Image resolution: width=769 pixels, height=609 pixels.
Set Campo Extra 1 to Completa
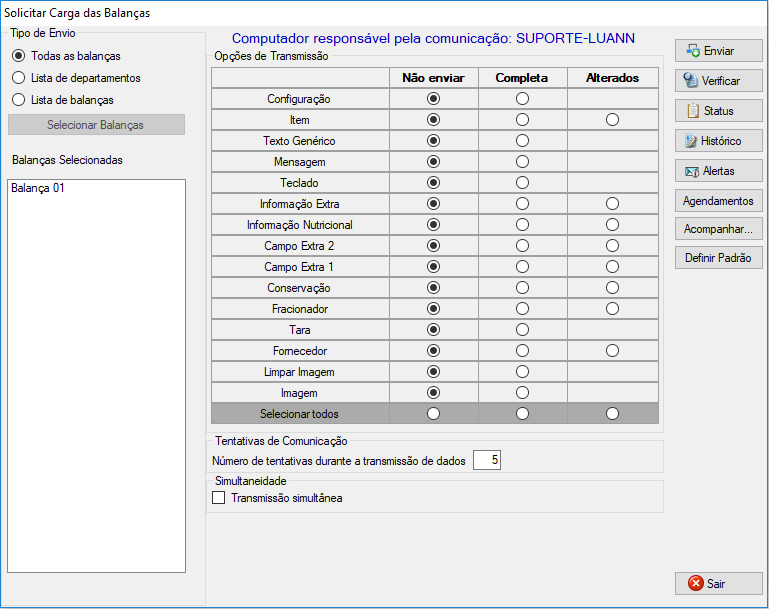pos(522,267)
